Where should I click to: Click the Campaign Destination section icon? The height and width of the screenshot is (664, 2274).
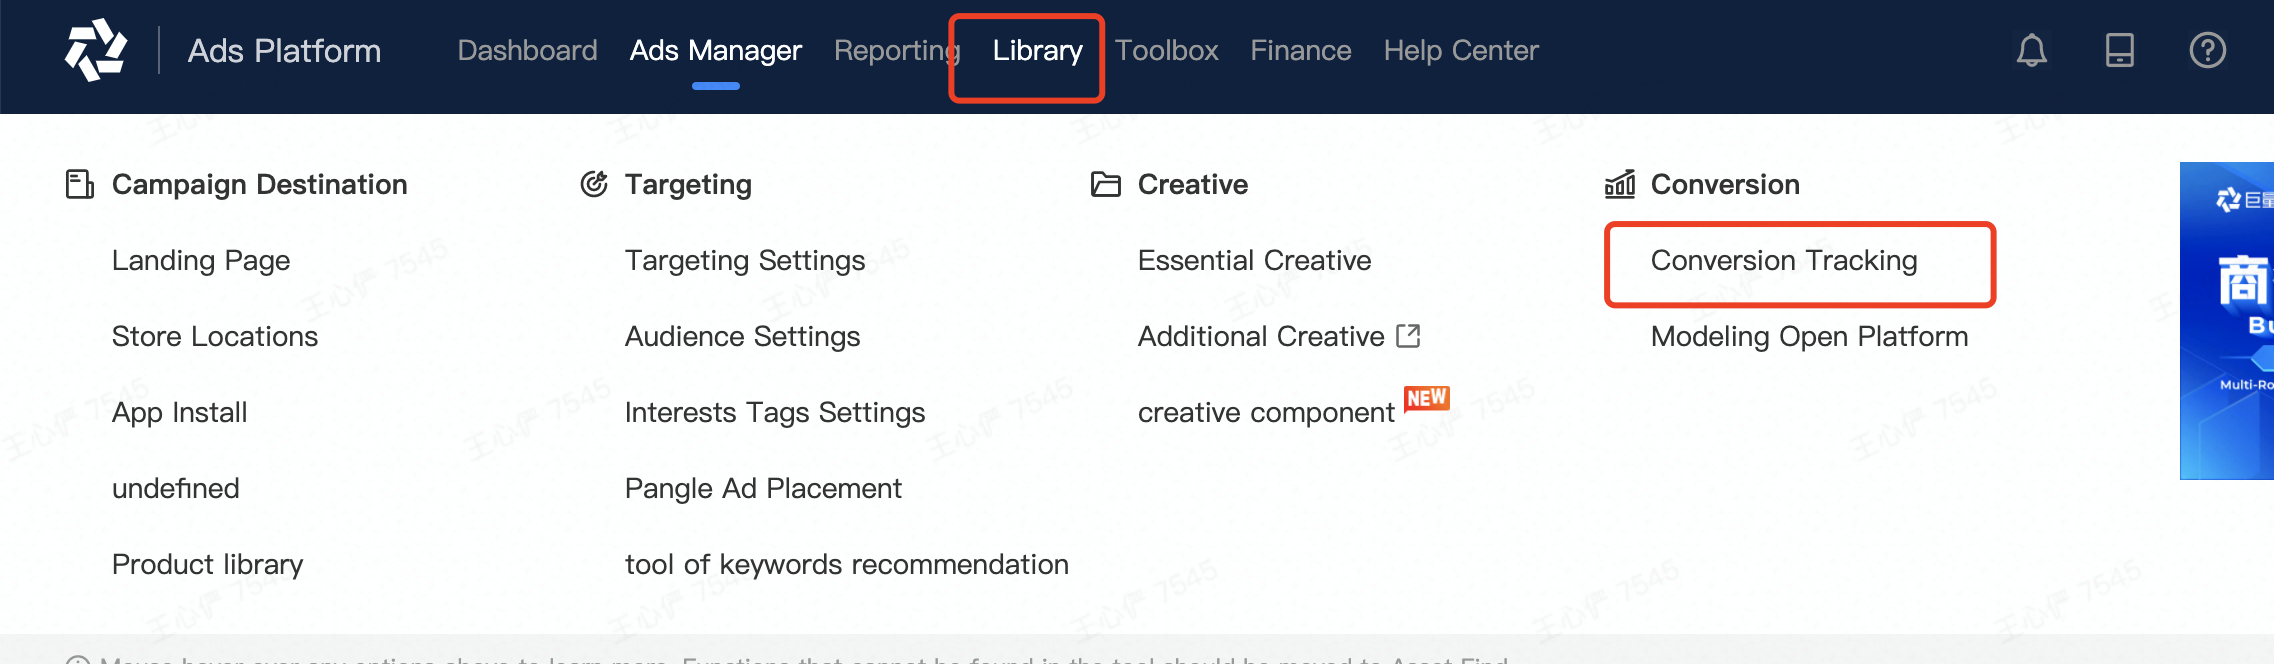(80, 184)
